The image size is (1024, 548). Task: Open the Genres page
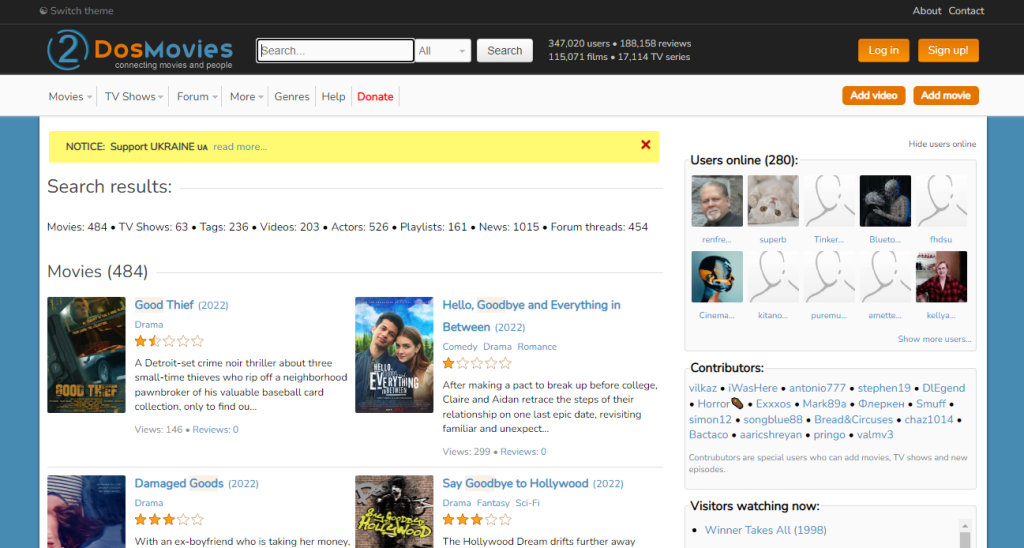coord(292,96)
